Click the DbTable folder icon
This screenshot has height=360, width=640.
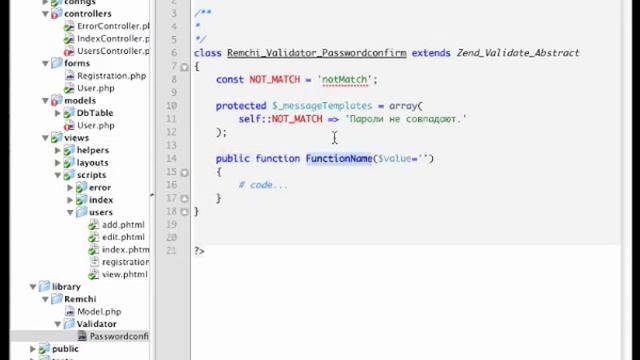(69, 113)
